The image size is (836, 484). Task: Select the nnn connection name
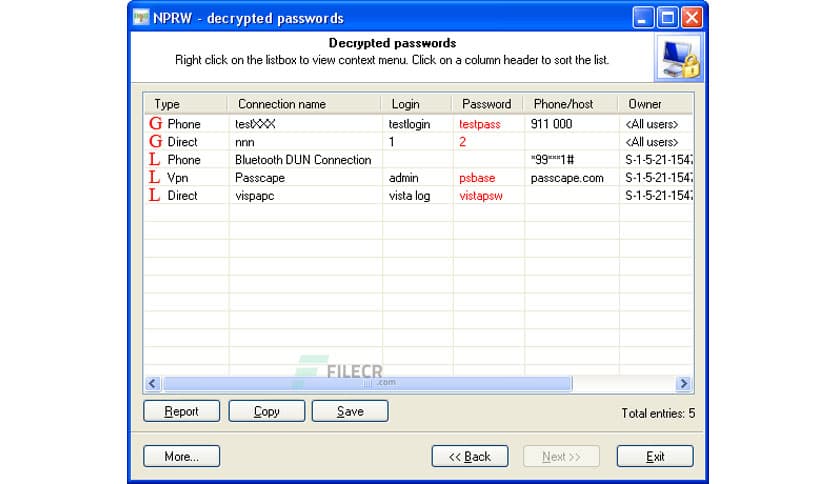point(245,142)
